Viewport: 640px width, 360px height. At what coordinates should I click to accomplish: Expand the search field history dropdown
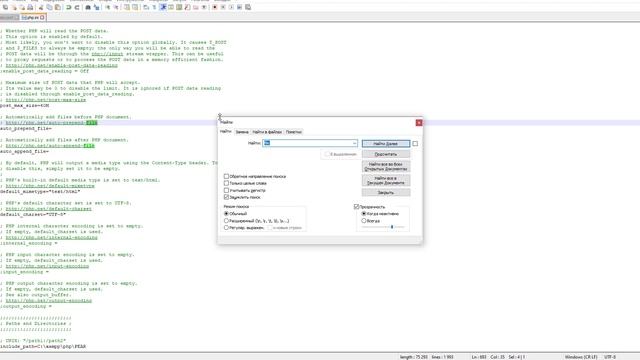[x=354, y=143]
